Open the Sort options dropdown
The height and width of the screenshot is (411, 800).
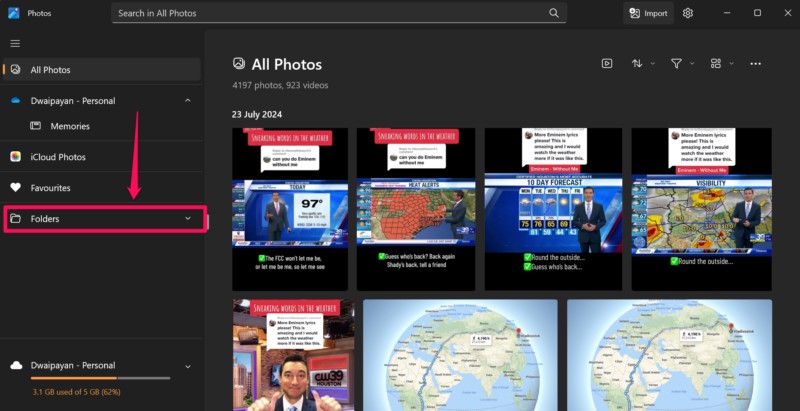tap(642, 64)
